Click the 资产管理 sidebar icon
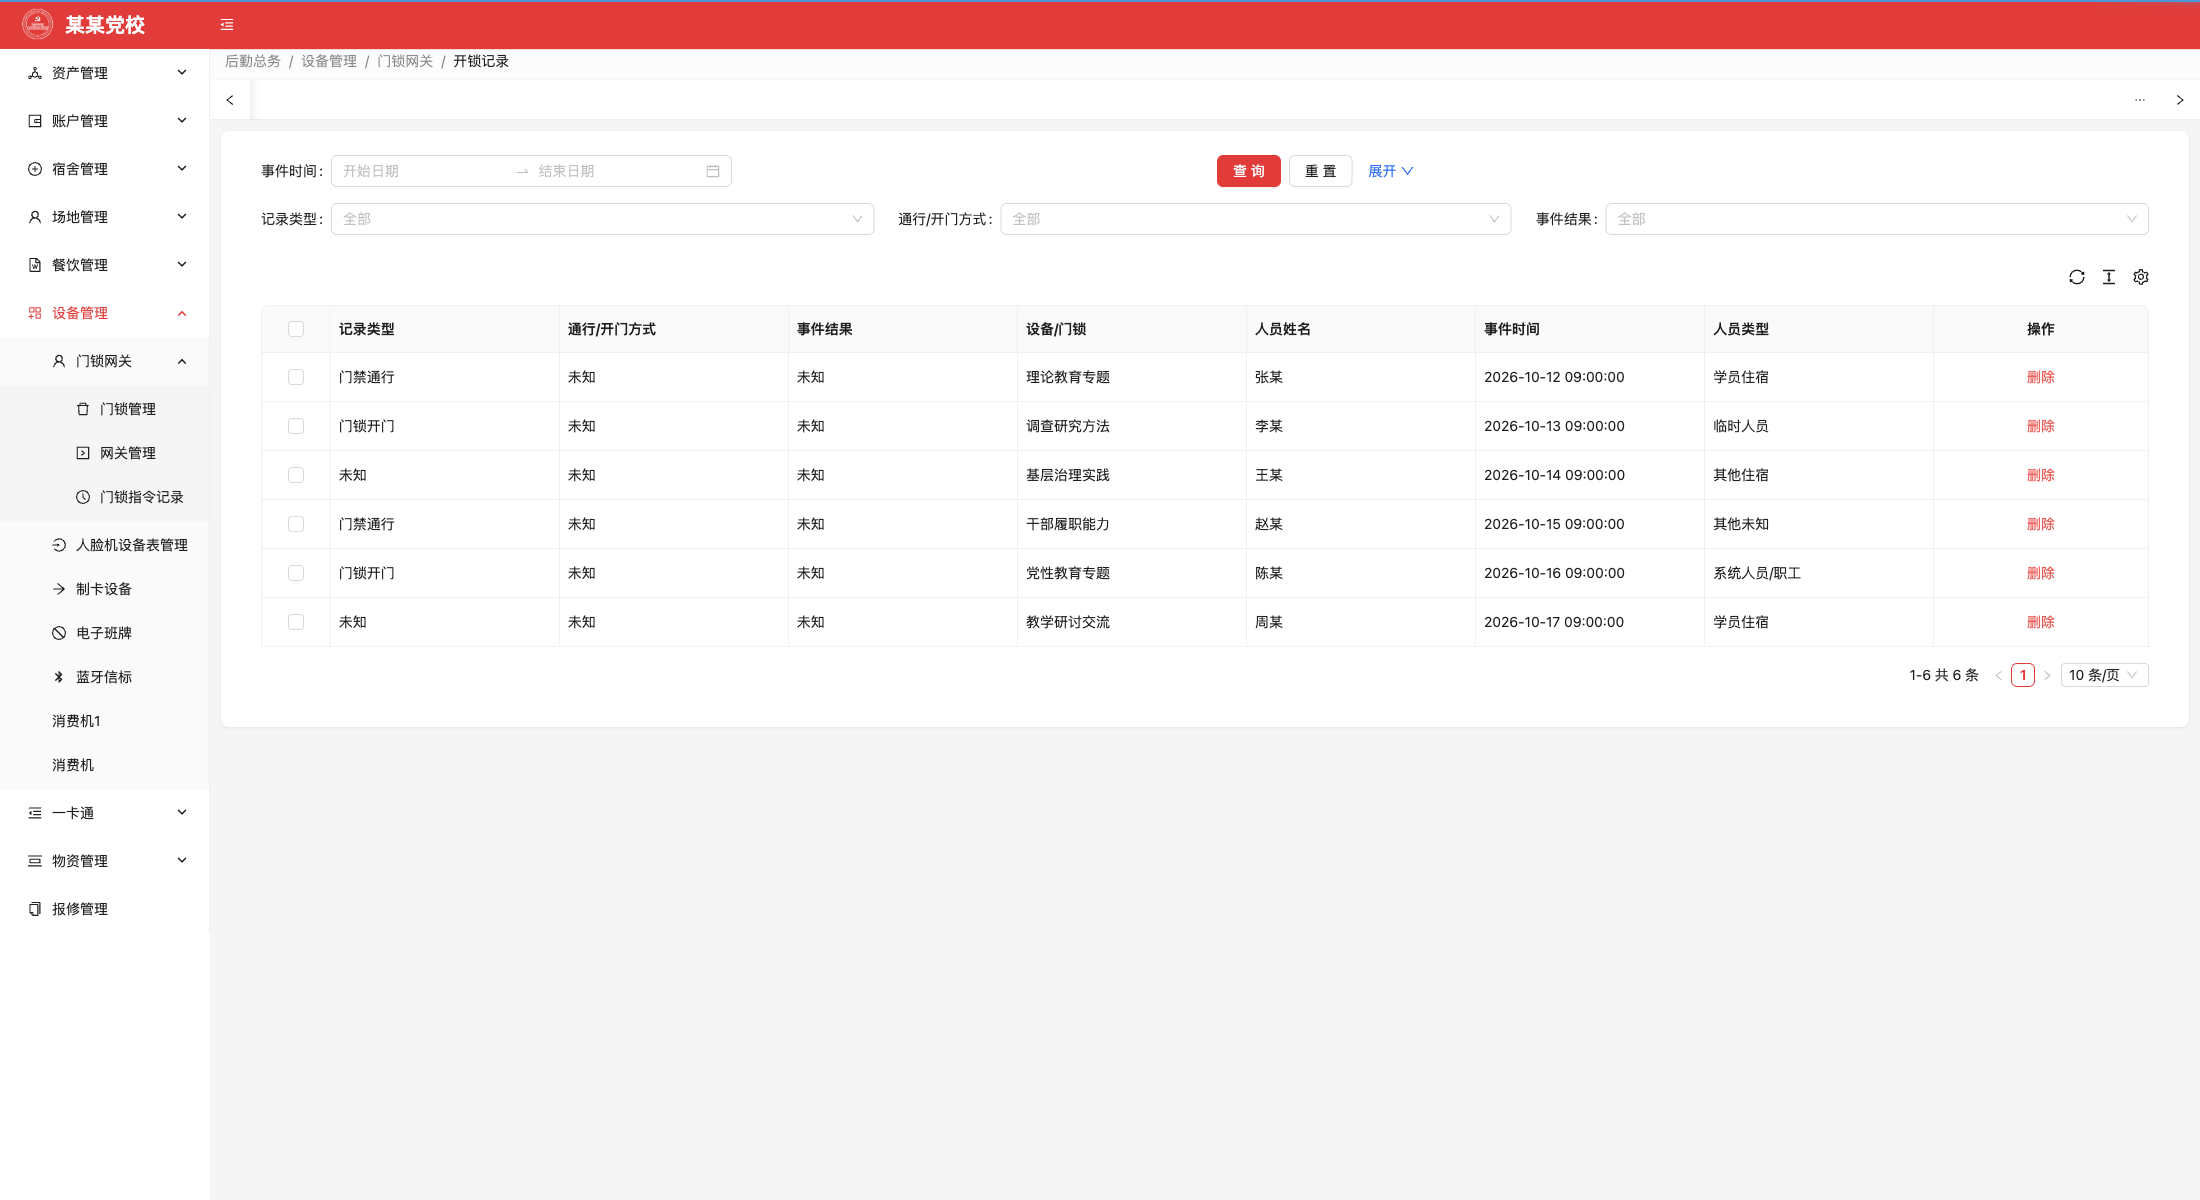Screen dimensions: 2200x1200 pos(35,73)
